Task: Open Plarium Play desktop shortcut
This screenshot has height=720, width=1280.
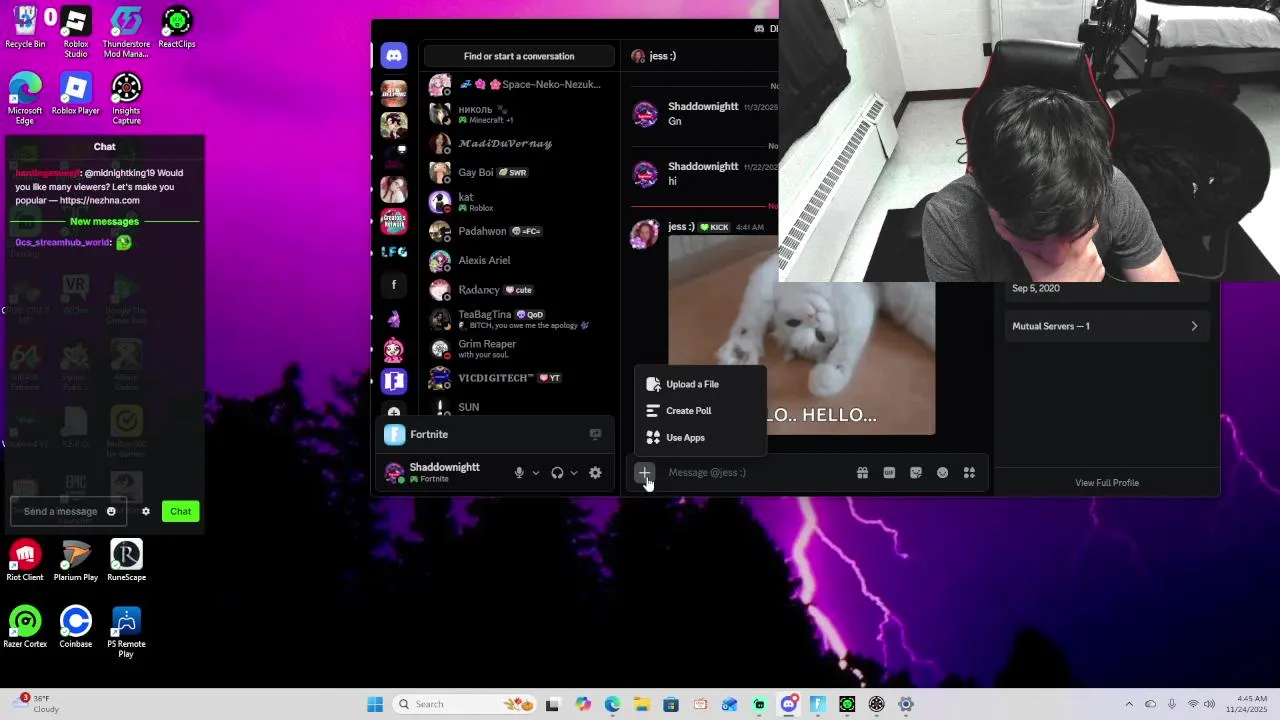Action: (x=76, y=561)
